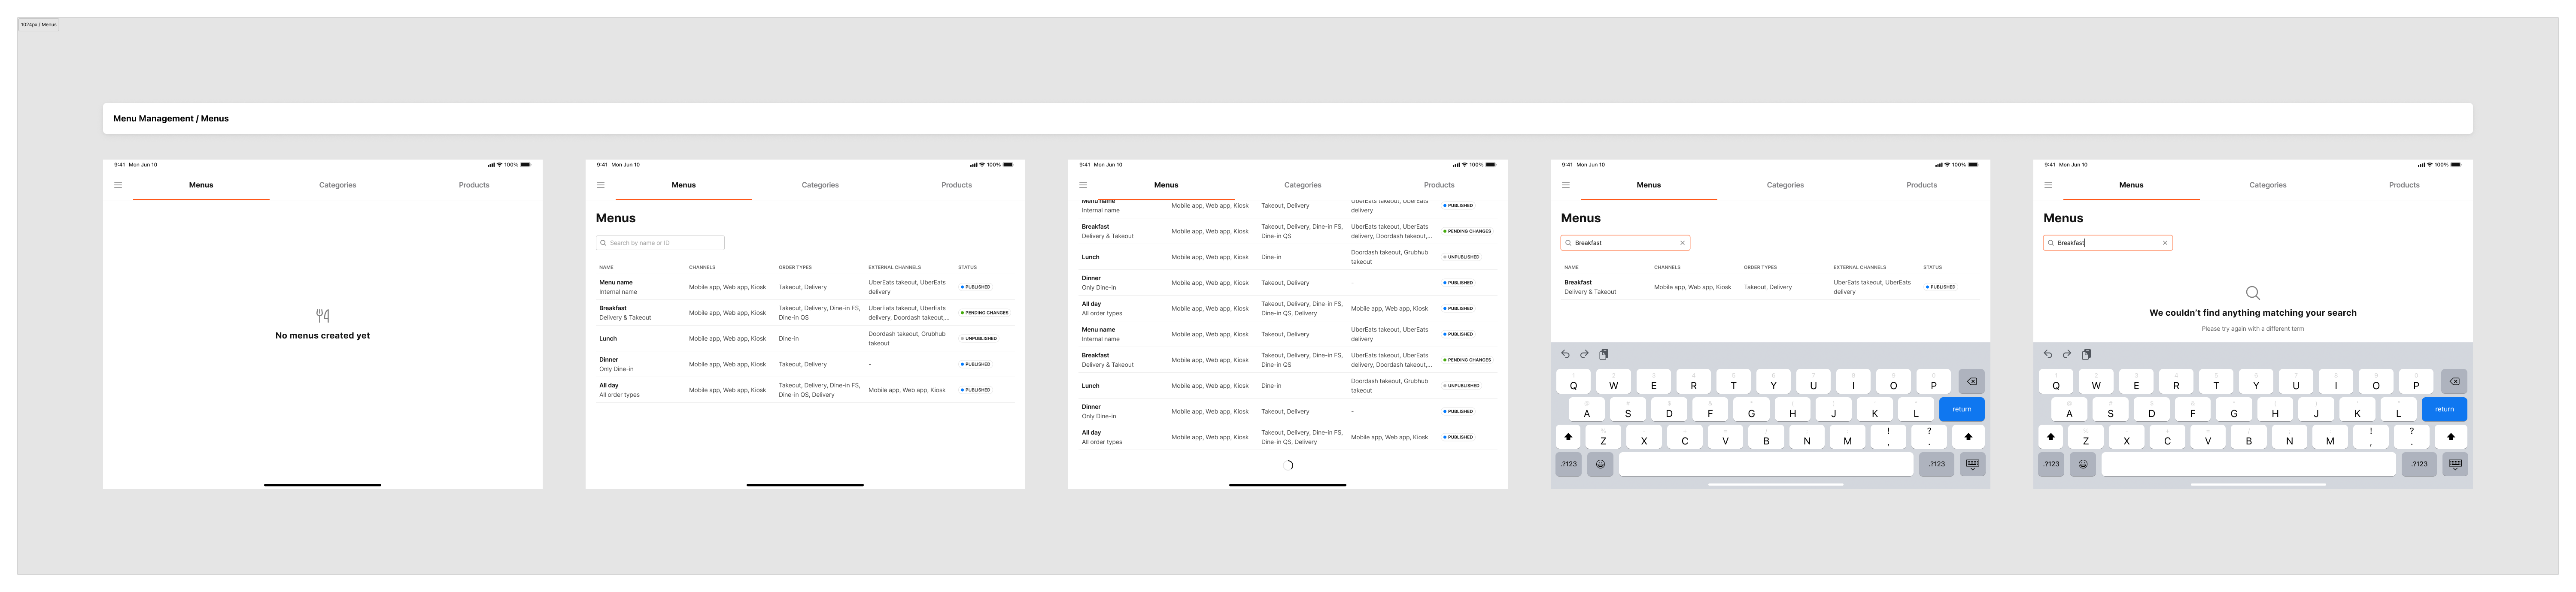Switch to Products tab on no-results screen
Screen dimensions: 2576x592
(x=2404, y=185)
